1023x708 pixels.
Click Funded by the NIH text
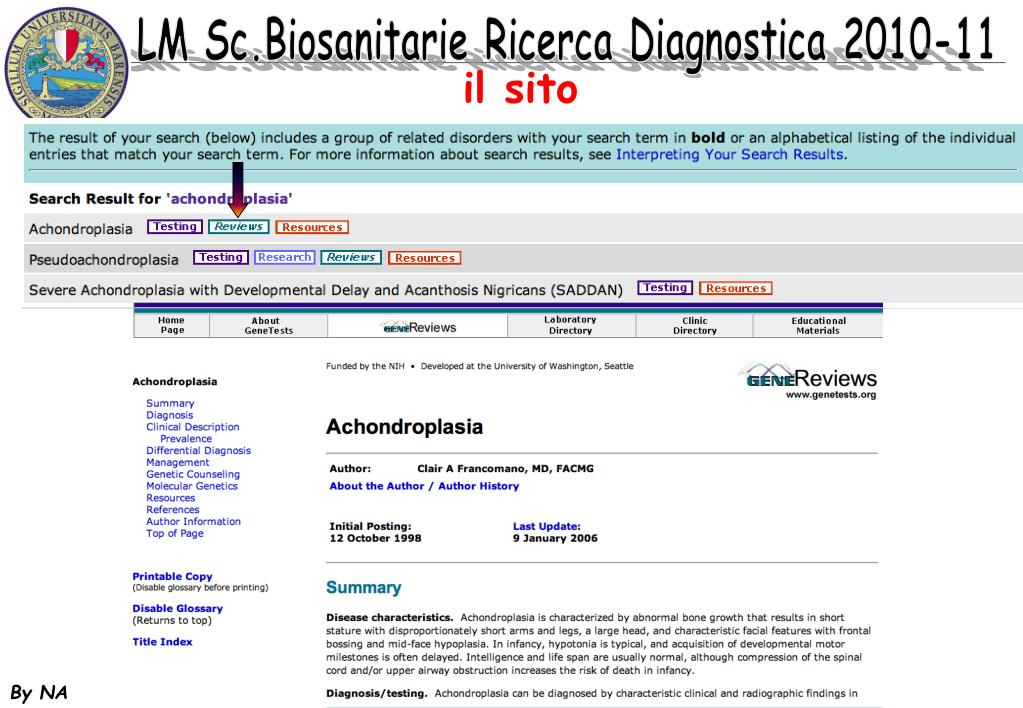click(x=365, y=366)
